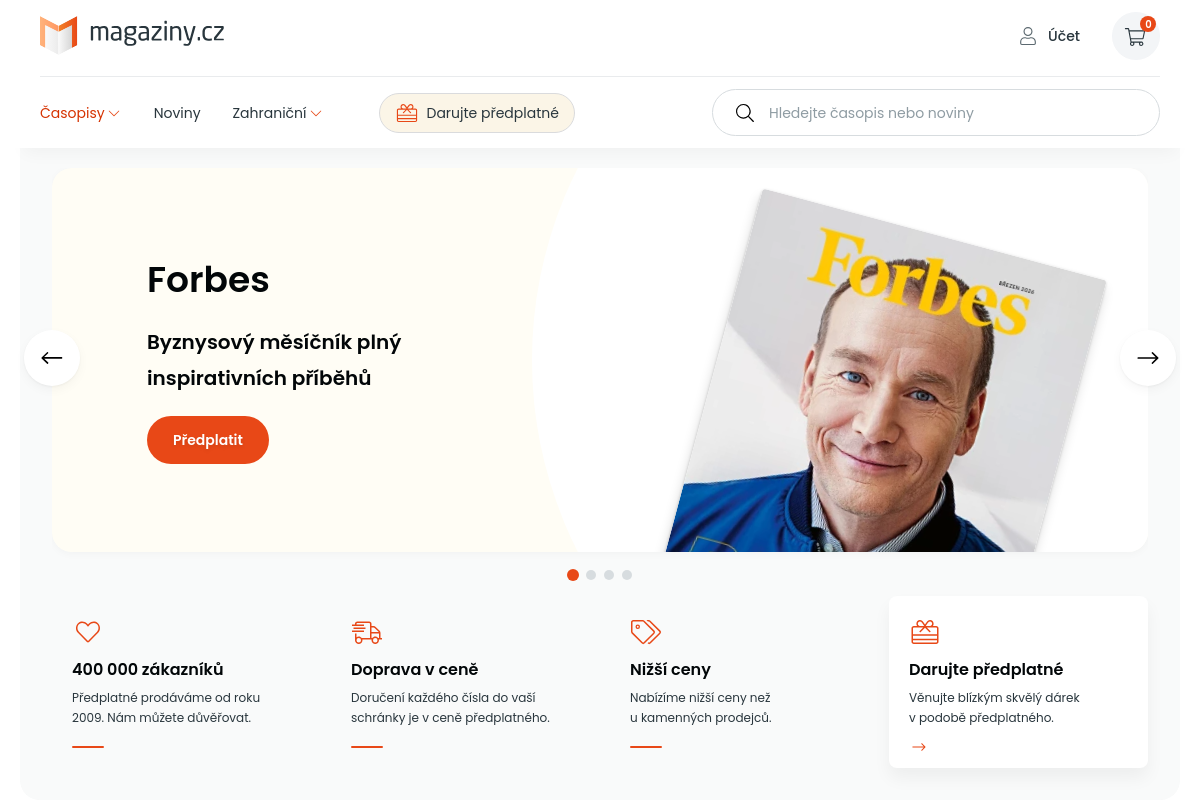1200x800 pixels.
Task: Click the Darujte předplatné pill button
Action: (477, 113)
